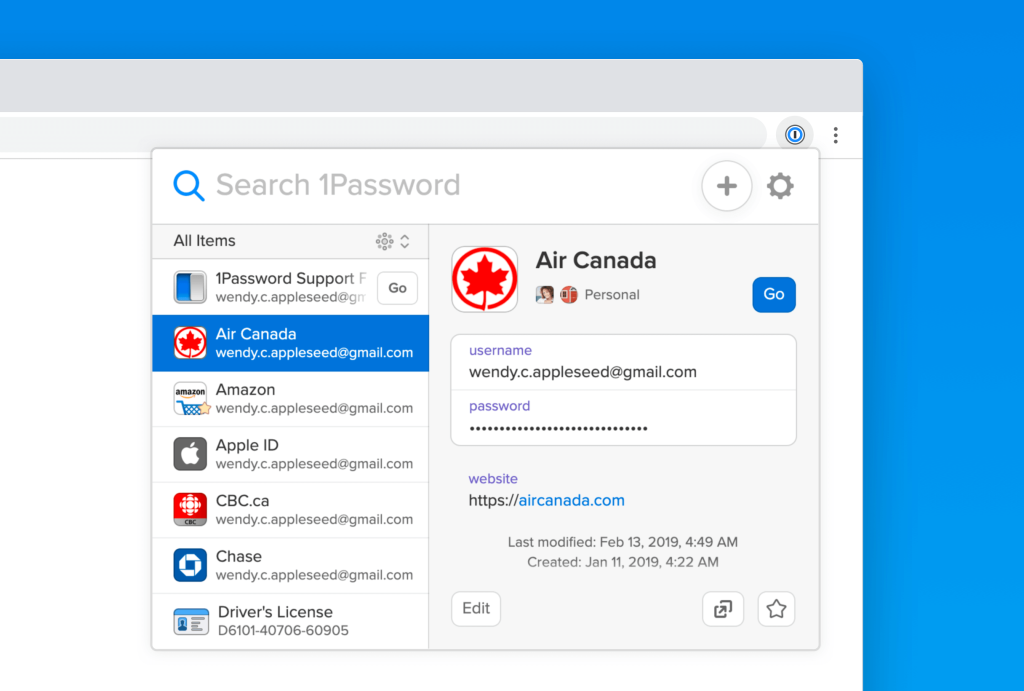Select the CBC.ca list item
1024x691 pixels.
pyautogui.click(x=291, y=509)
